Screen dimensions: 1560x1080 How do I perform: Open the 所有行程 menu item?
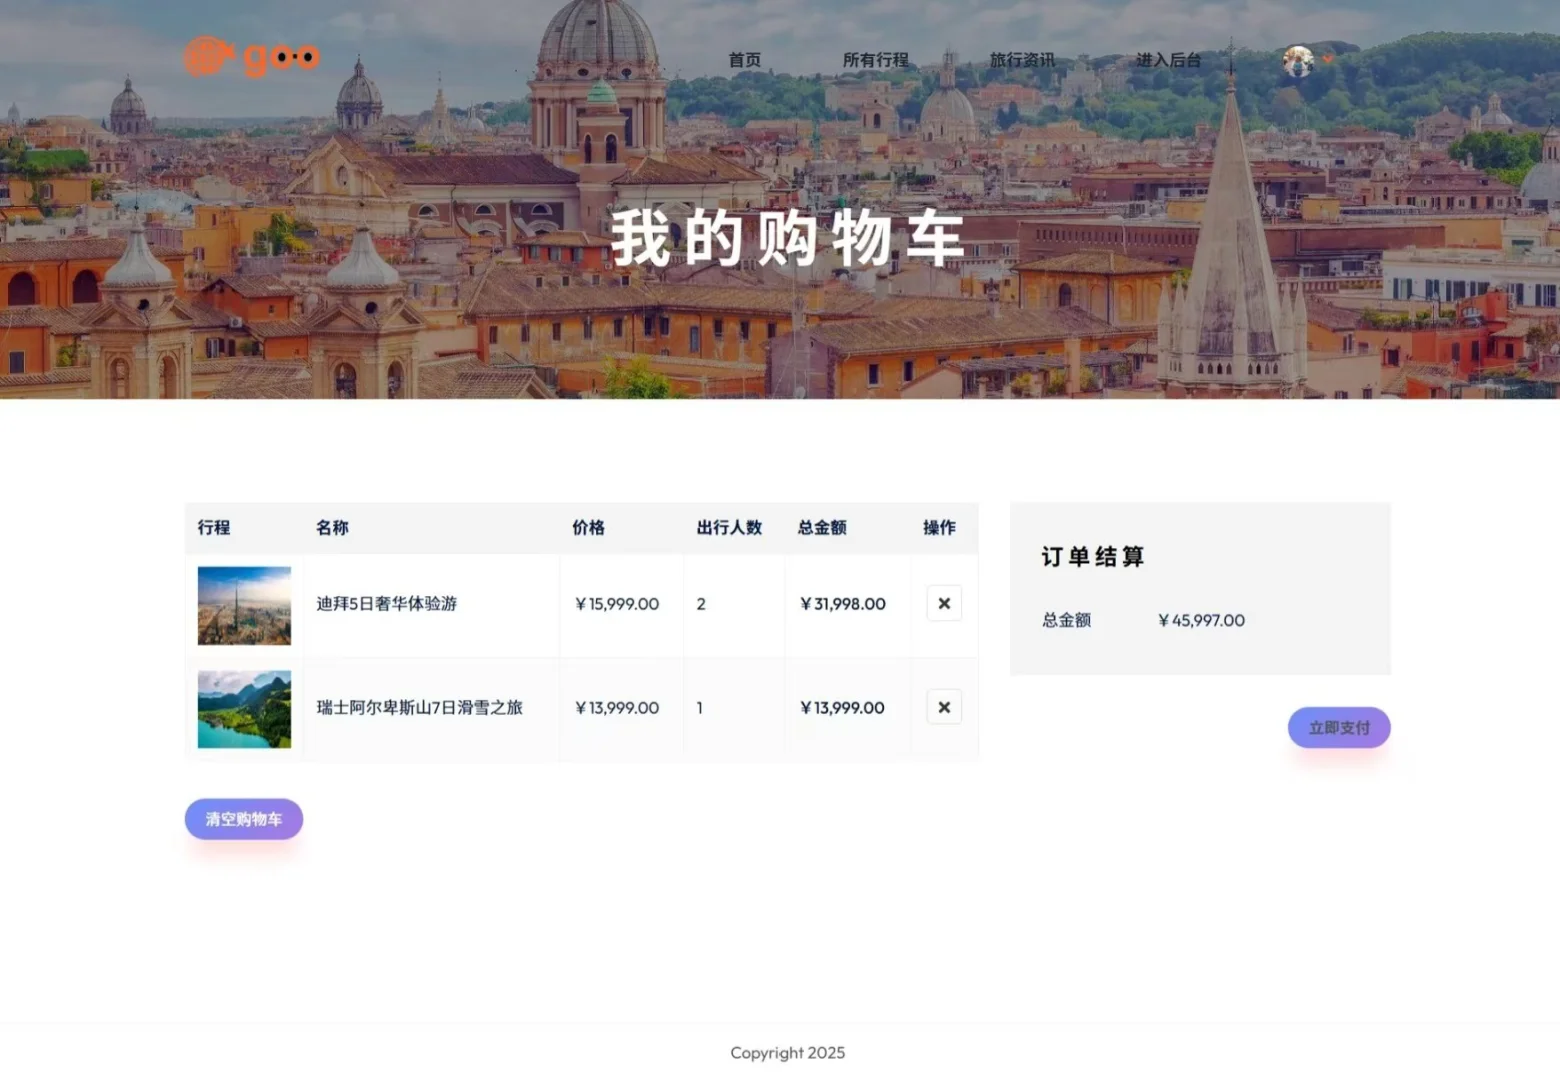(877, 59)
